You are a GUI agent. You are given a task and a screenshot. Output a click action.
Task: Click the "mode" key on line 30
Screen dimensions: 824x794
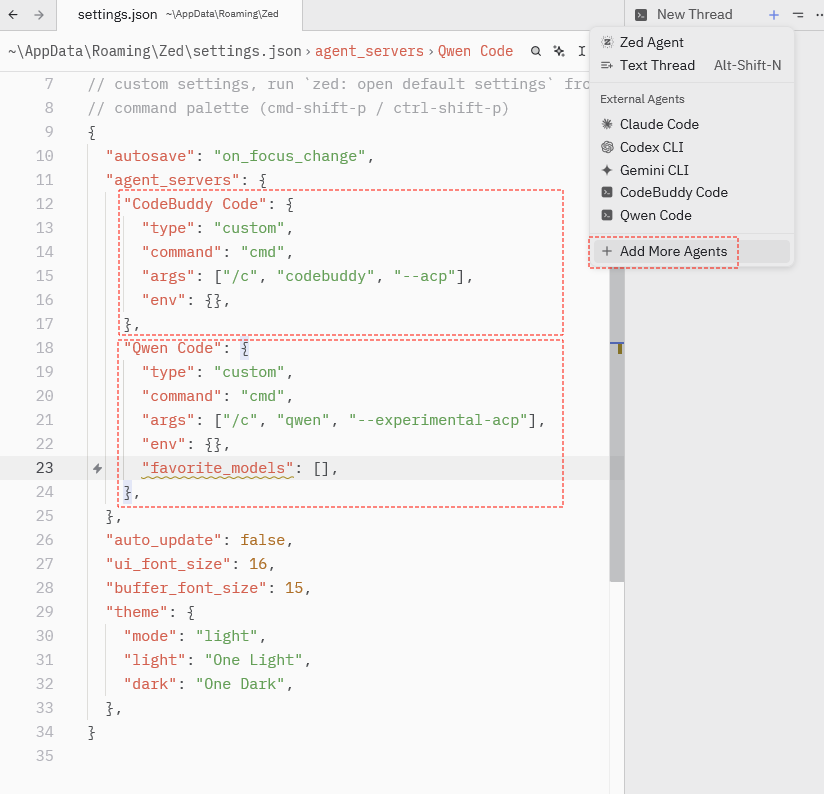click(x=150, y=636)
